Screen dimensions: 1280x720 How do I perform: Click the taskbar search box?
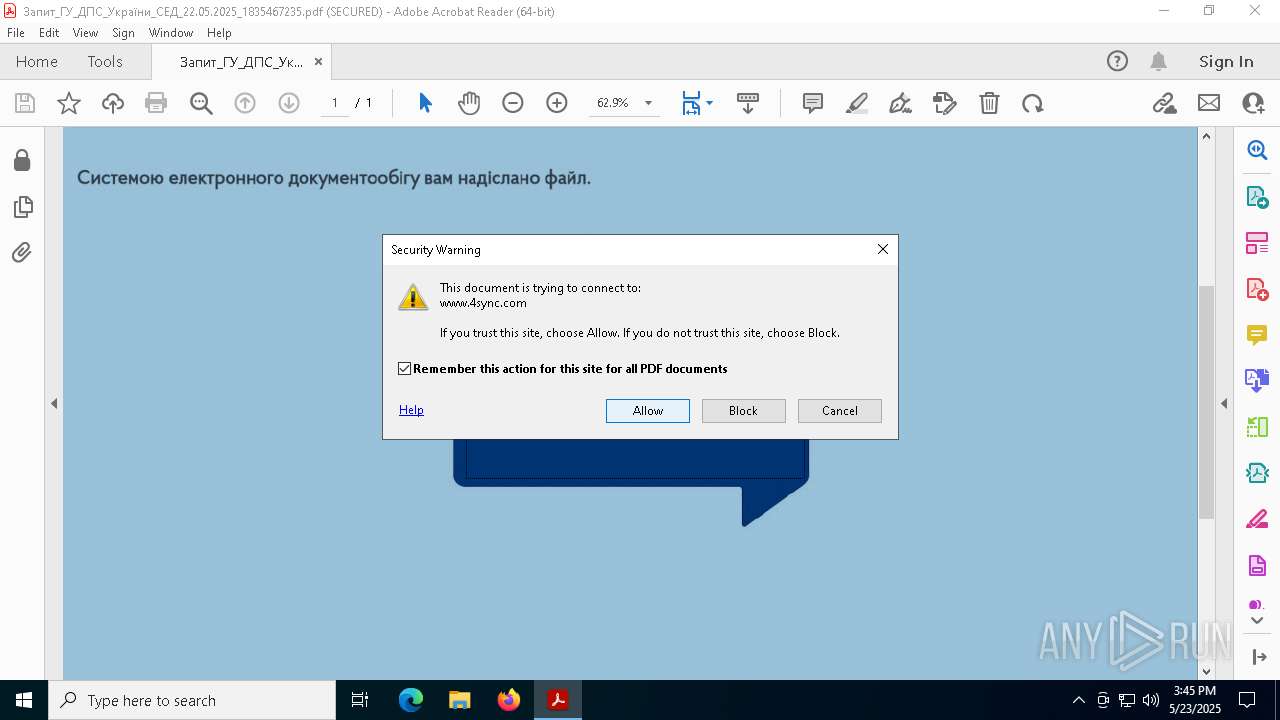pyautogui.click(x=192, y=700)
